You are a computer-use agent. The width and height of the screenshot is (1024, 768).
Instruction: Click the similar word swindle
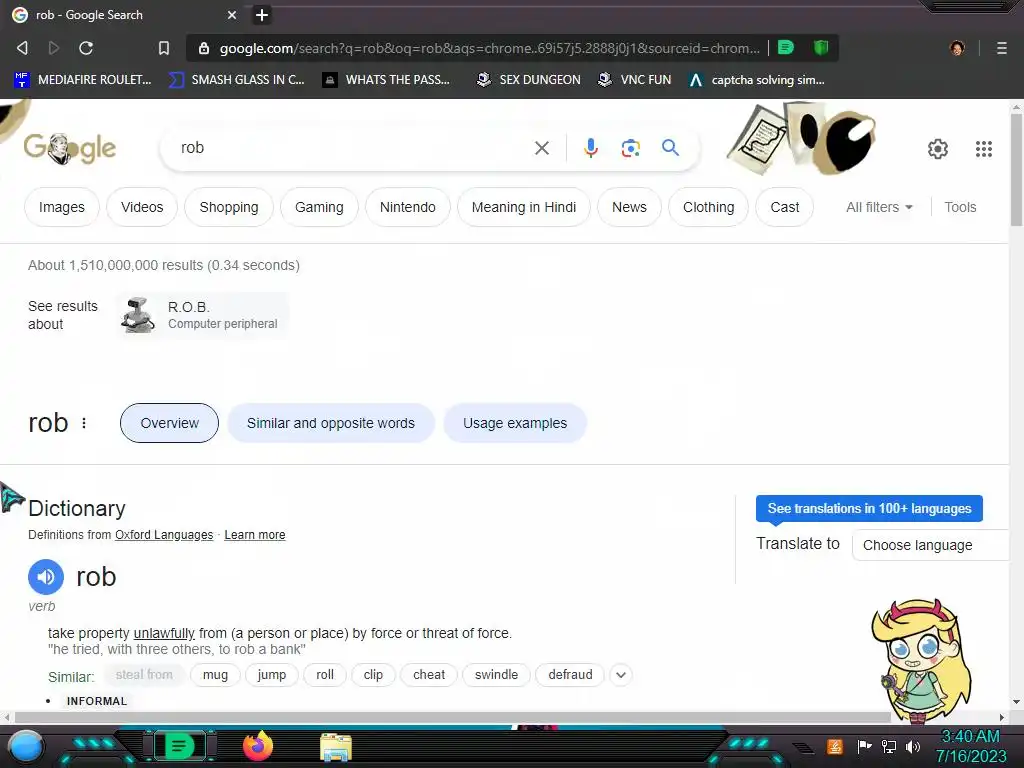click(x=496, y=675)
